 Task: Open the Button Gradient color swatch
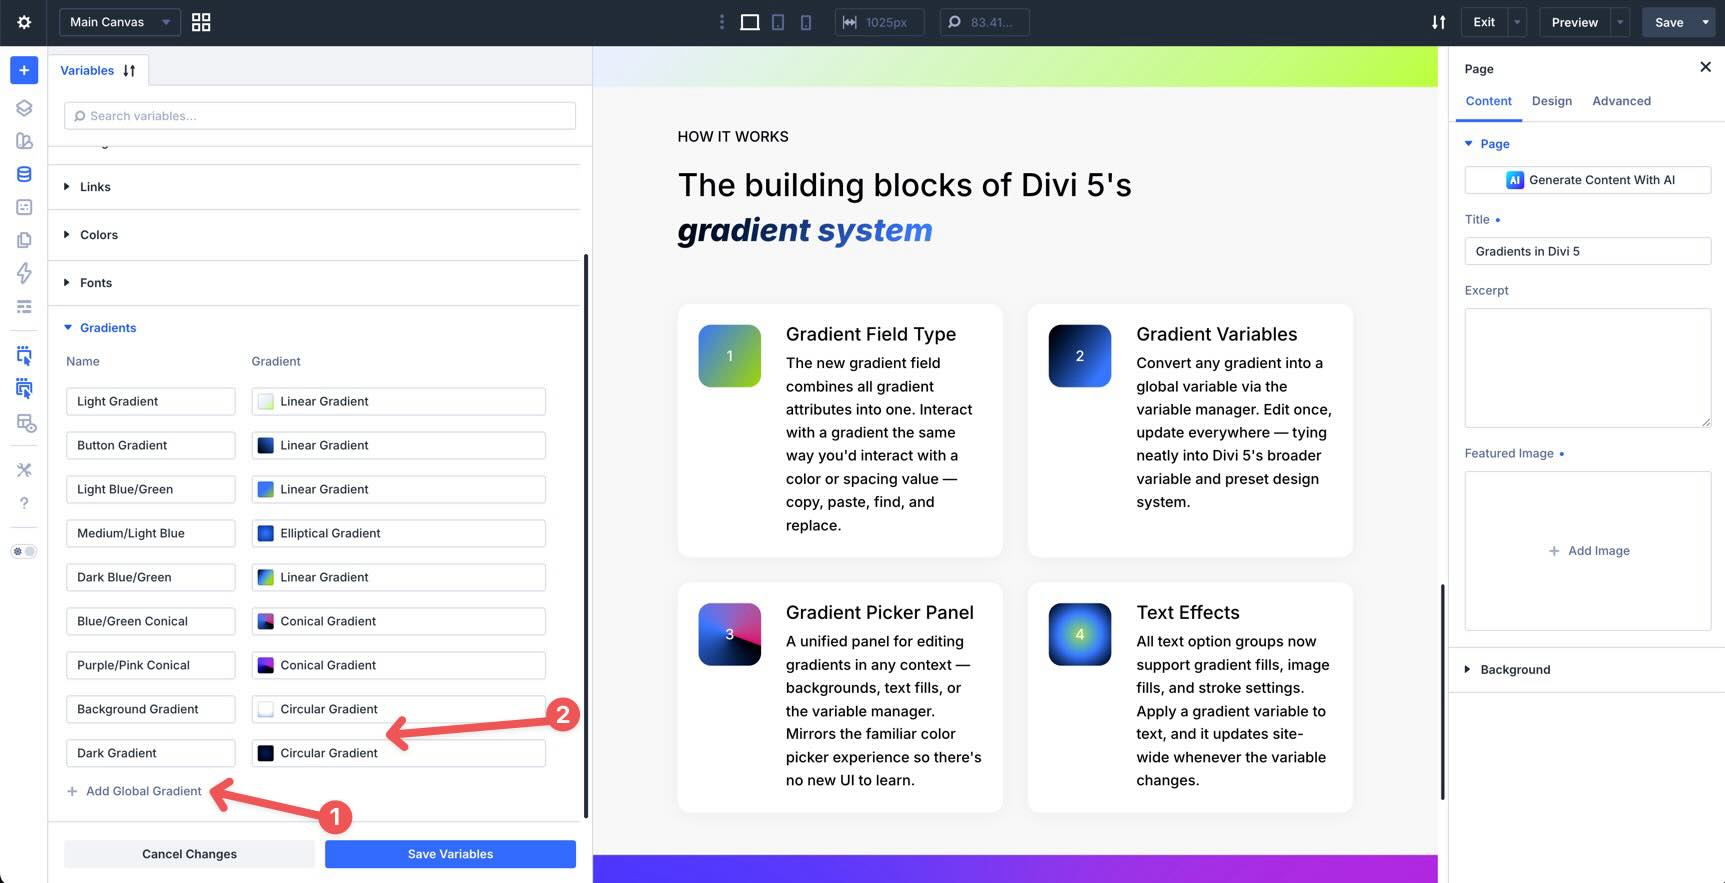pyautogui.click(x=265, y=445)
